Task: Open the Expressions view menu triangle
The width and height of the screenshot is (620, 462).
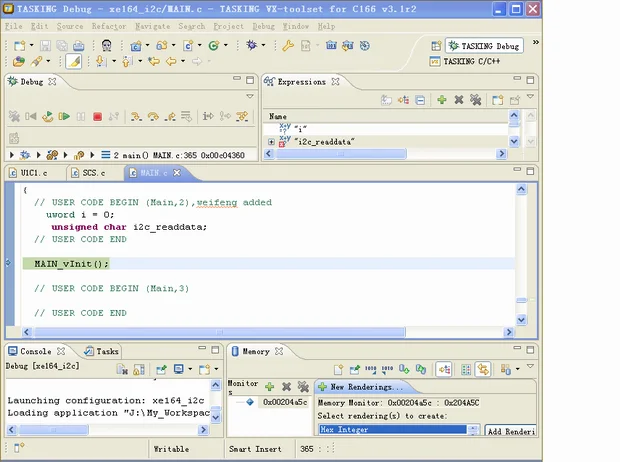Action: coord(530,96)
